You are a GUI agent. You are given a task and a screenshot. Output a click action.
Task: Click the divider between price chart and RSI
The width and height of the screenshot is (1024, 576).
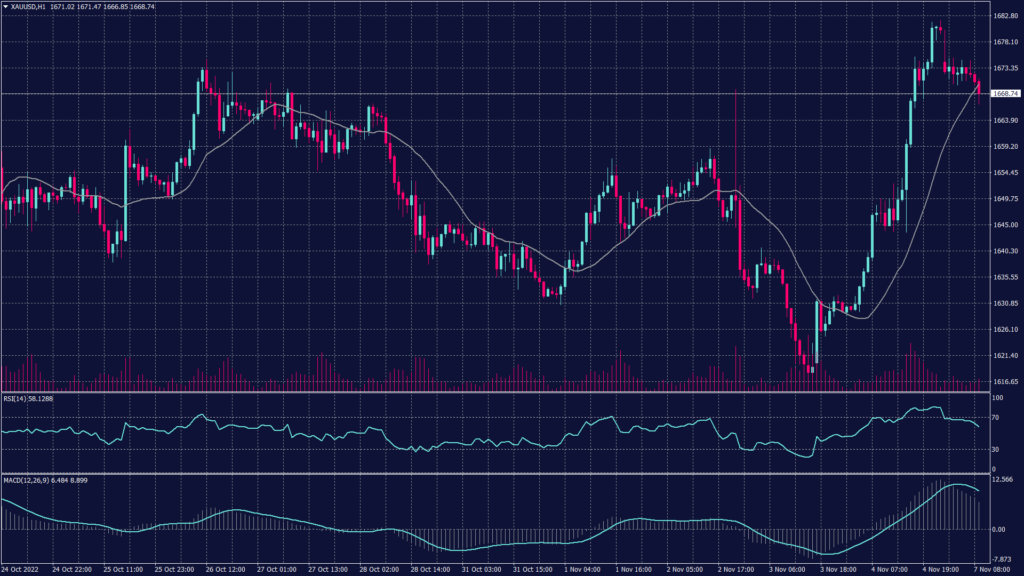pos(490,393)
